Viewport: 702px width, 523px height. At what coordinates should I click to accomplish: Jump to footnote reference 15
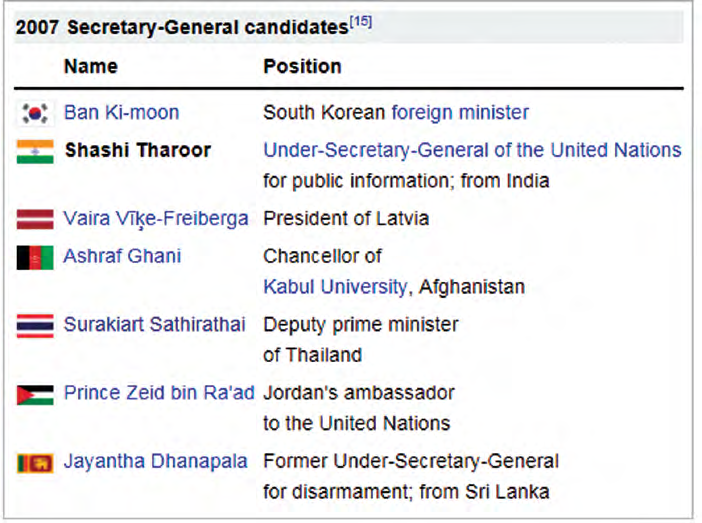[x=360, y=21]
